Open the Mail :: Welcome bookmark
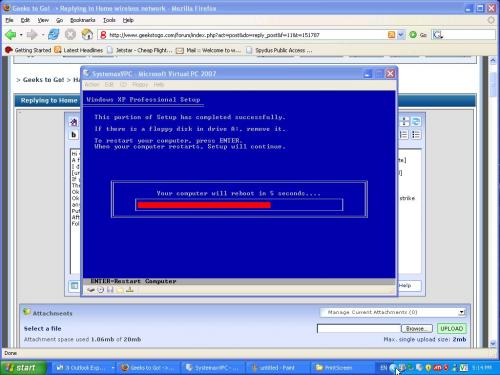 point(208,50)
